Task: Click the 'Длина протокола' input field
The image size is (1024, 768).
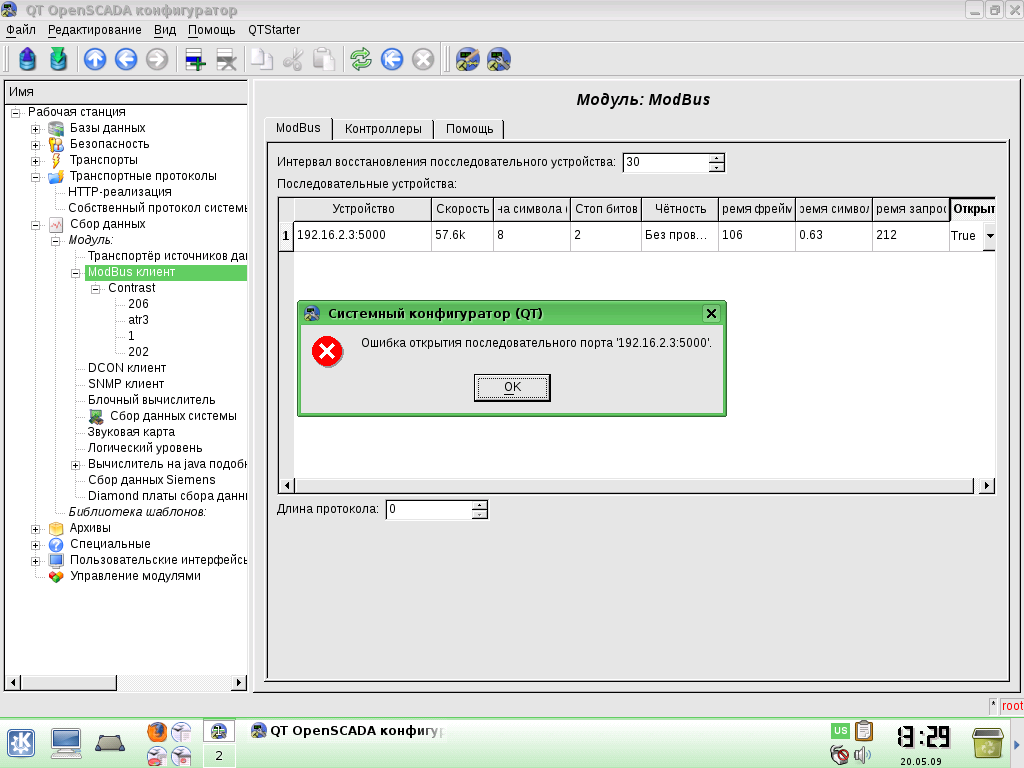Action: pos(428,509)
